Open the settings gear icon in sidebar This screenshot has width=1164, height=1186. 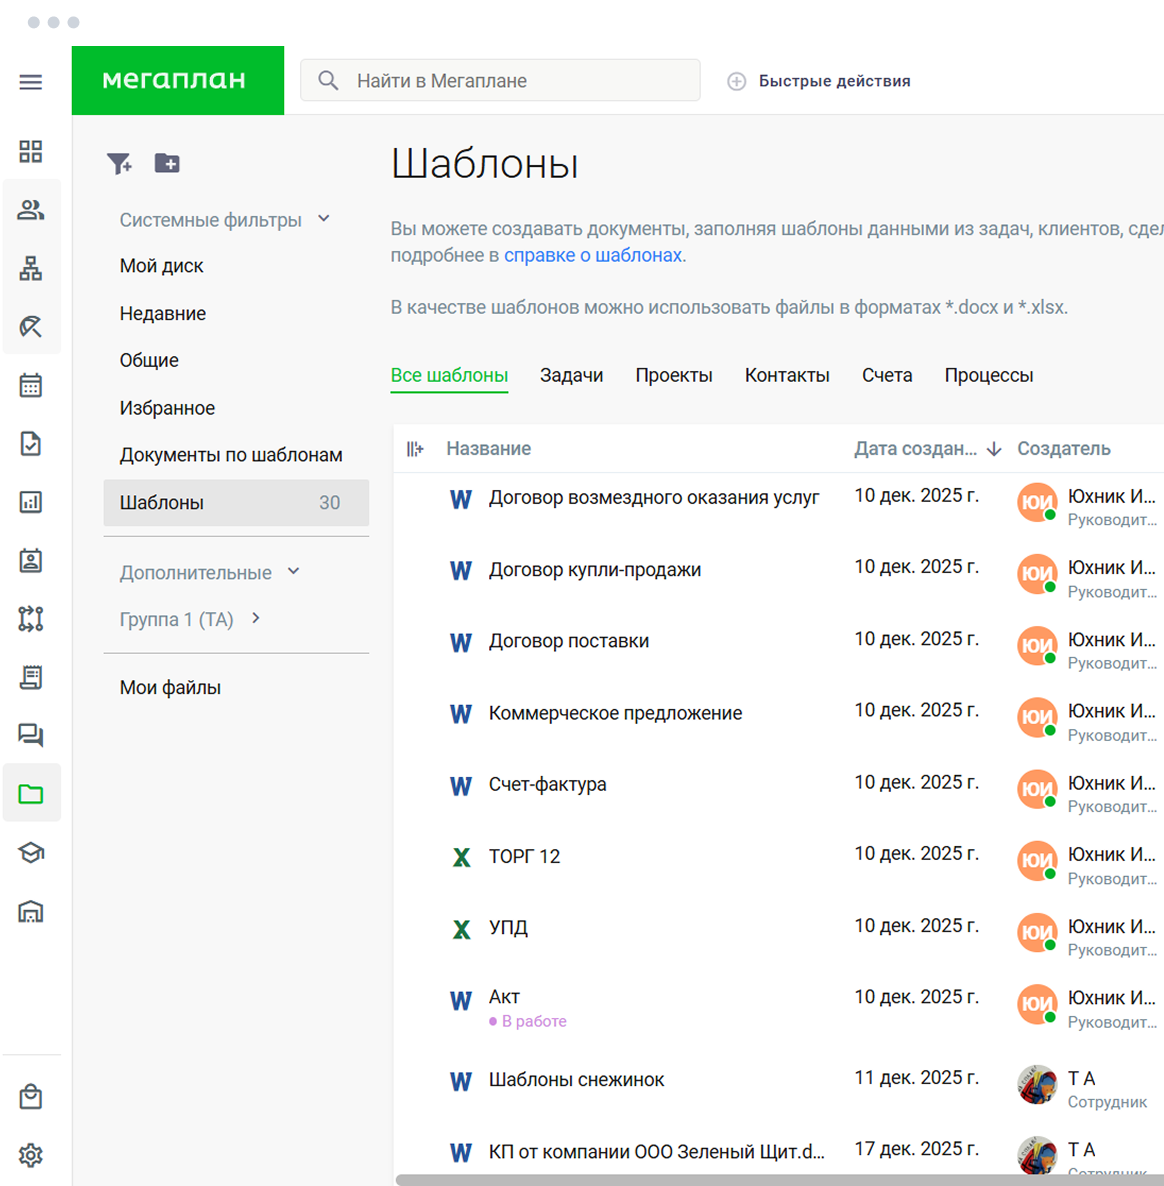coord(30,1155)
